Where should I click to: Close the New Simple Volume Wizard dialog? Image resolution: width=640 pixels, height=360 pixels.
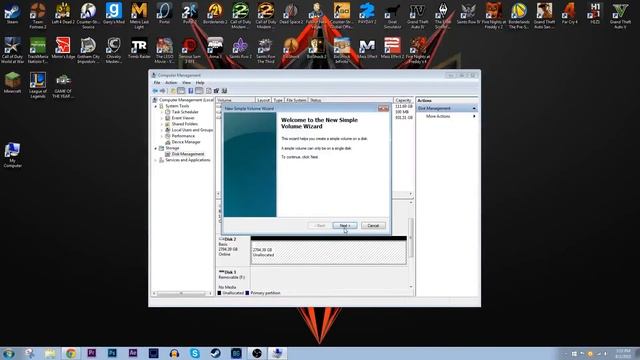(383, 108)
